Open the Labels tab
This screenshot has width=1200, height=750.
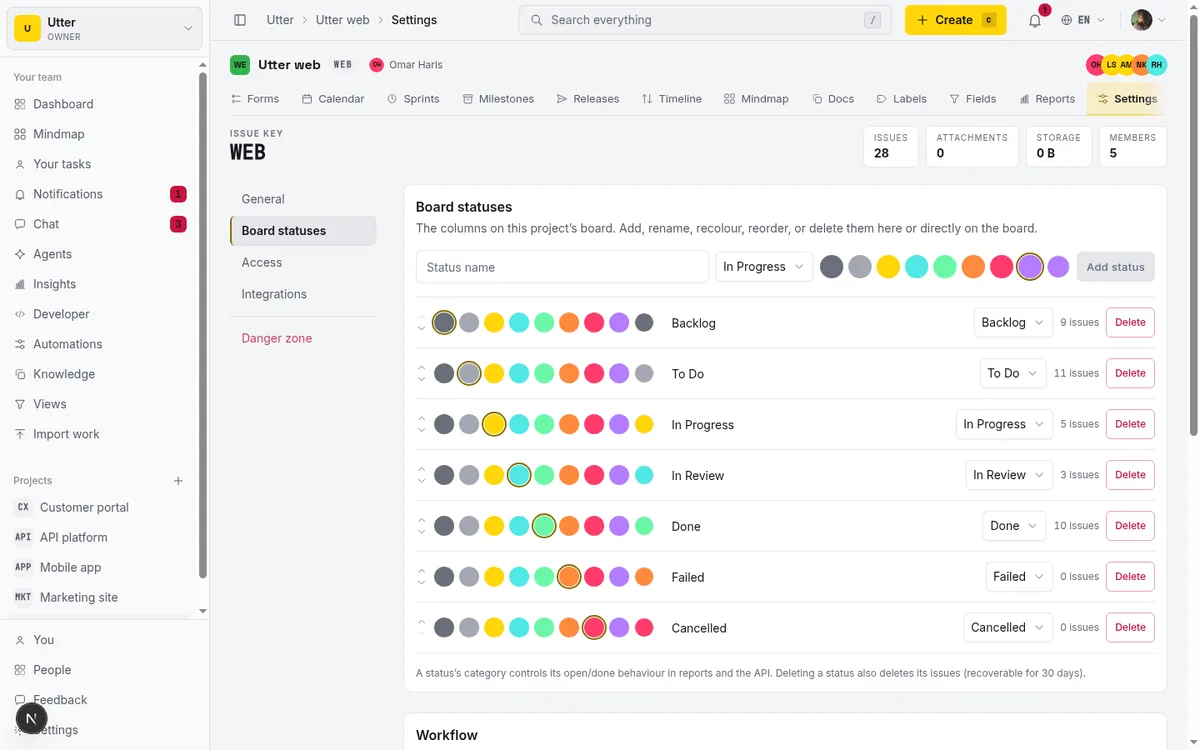(x=901, y=99)
